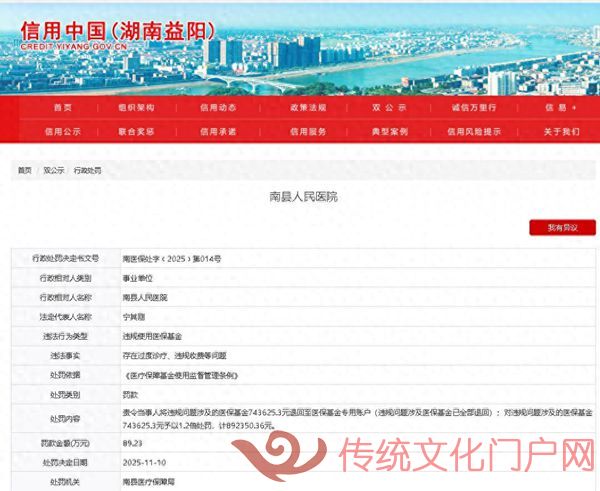Click the 处罚机关 label cell
The height and width of the screenshot is (491, 600).
tap(65, 482)
